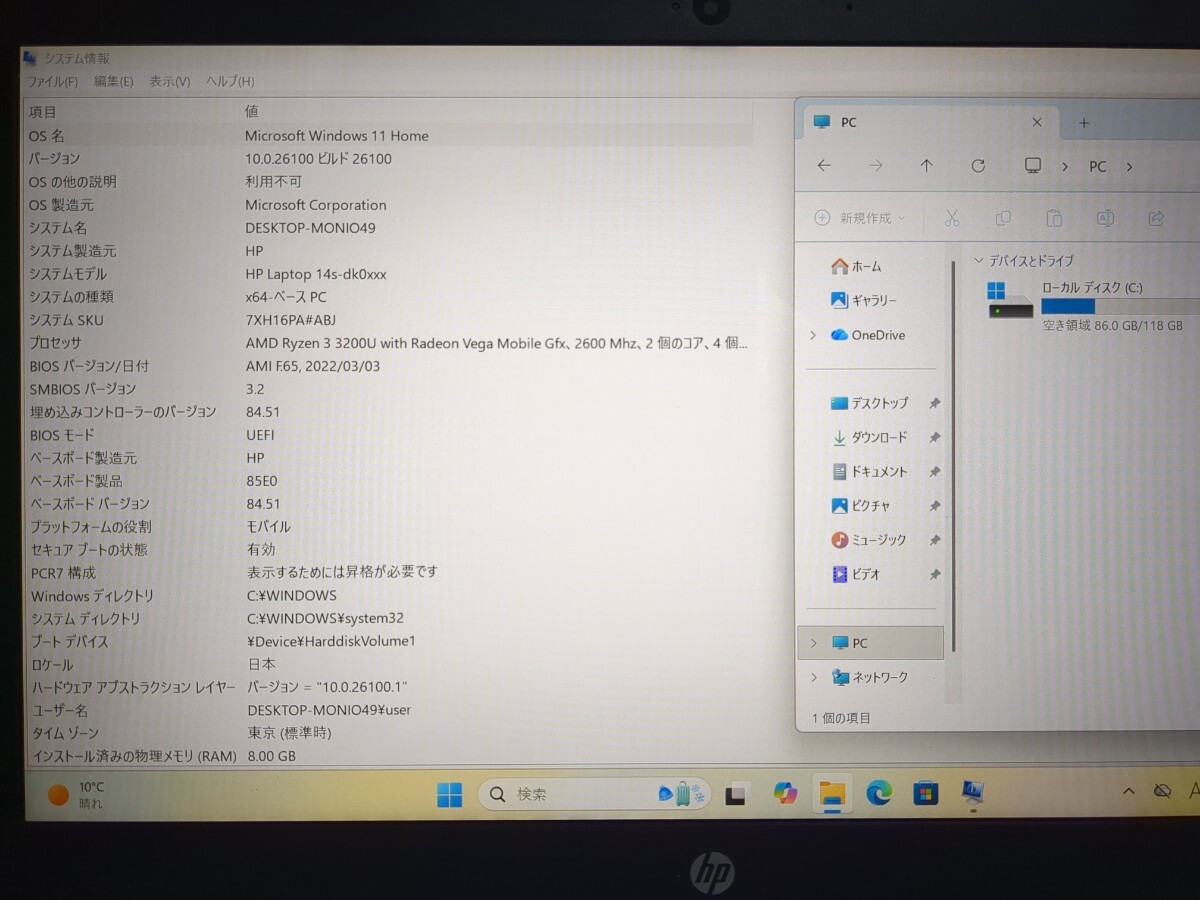Open a new File Explorer tab
Screen dimensions: 1200x900
1084,123
